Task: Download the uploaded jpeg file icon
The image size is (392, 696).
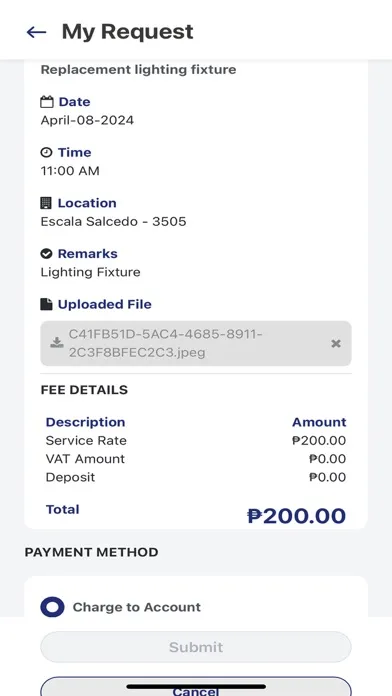Action: pos(56,343)
